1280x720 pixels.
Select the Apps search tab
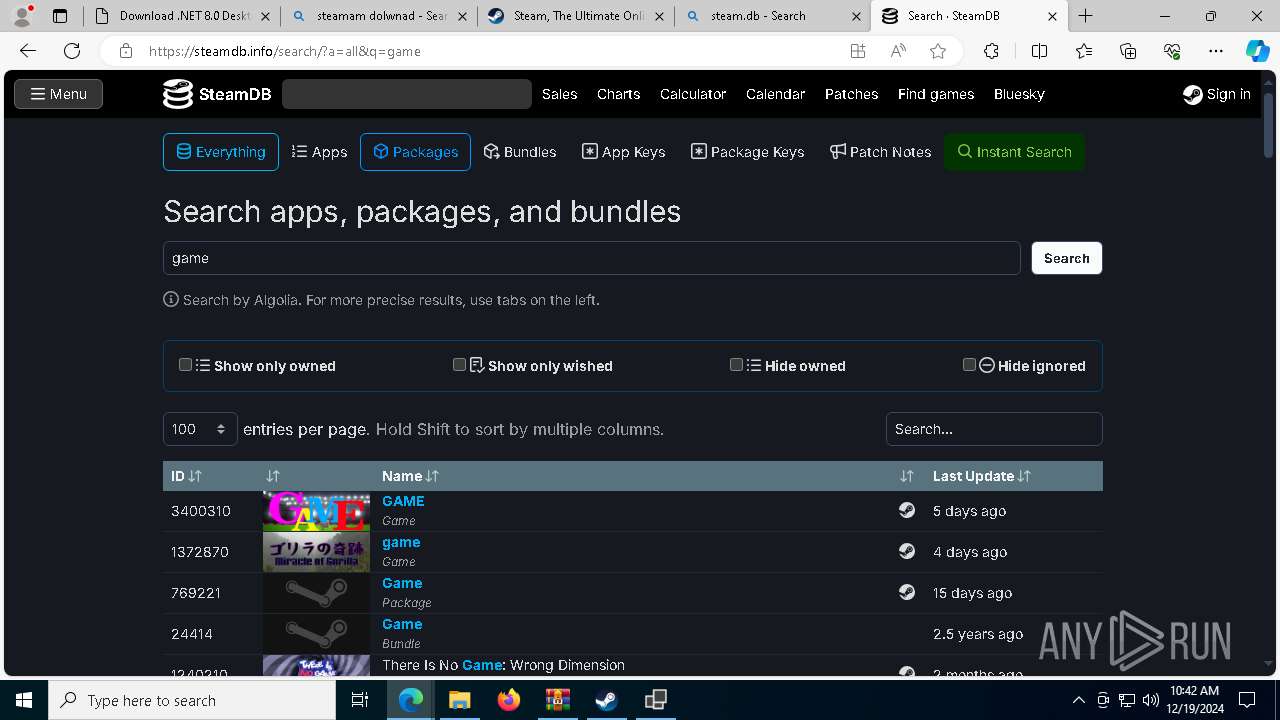(319, 152)
